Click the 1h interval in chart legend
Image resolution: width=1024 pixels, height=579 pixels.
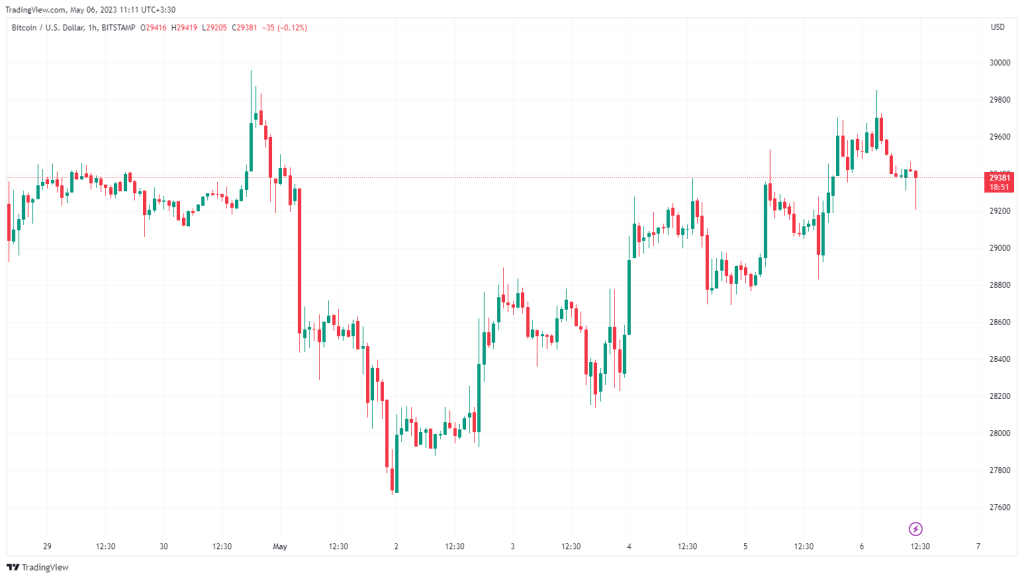pos(93,27)
